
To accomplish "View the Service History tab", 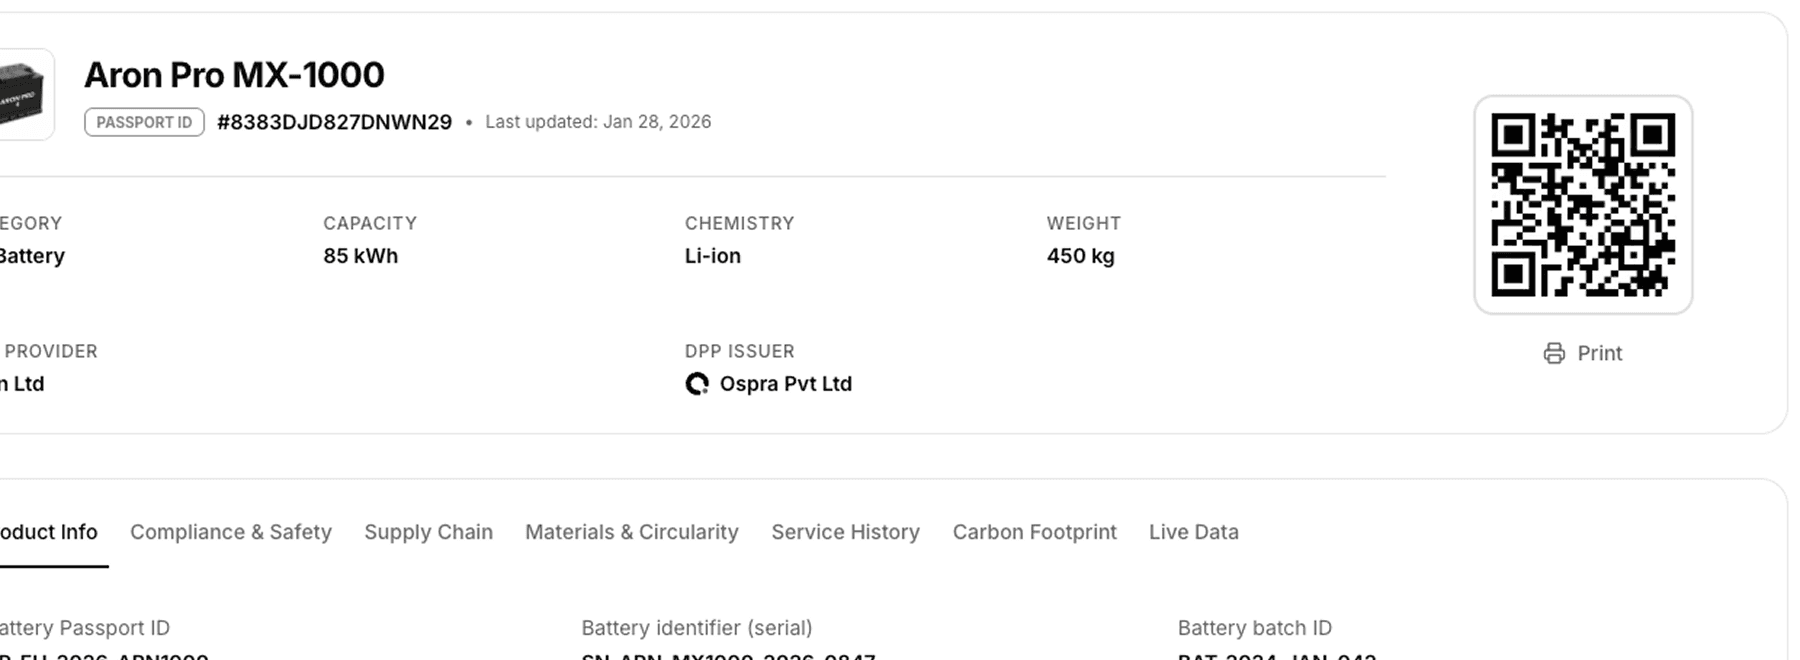I will pyautogui.click(x=845, y=532).
